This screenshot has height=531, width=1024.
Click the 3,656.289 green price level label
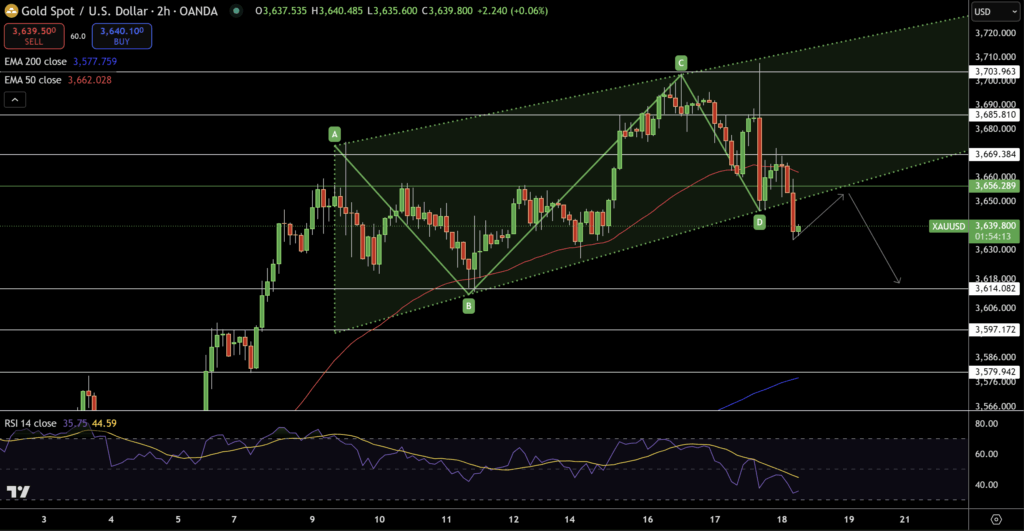click(x=994, y=186)
